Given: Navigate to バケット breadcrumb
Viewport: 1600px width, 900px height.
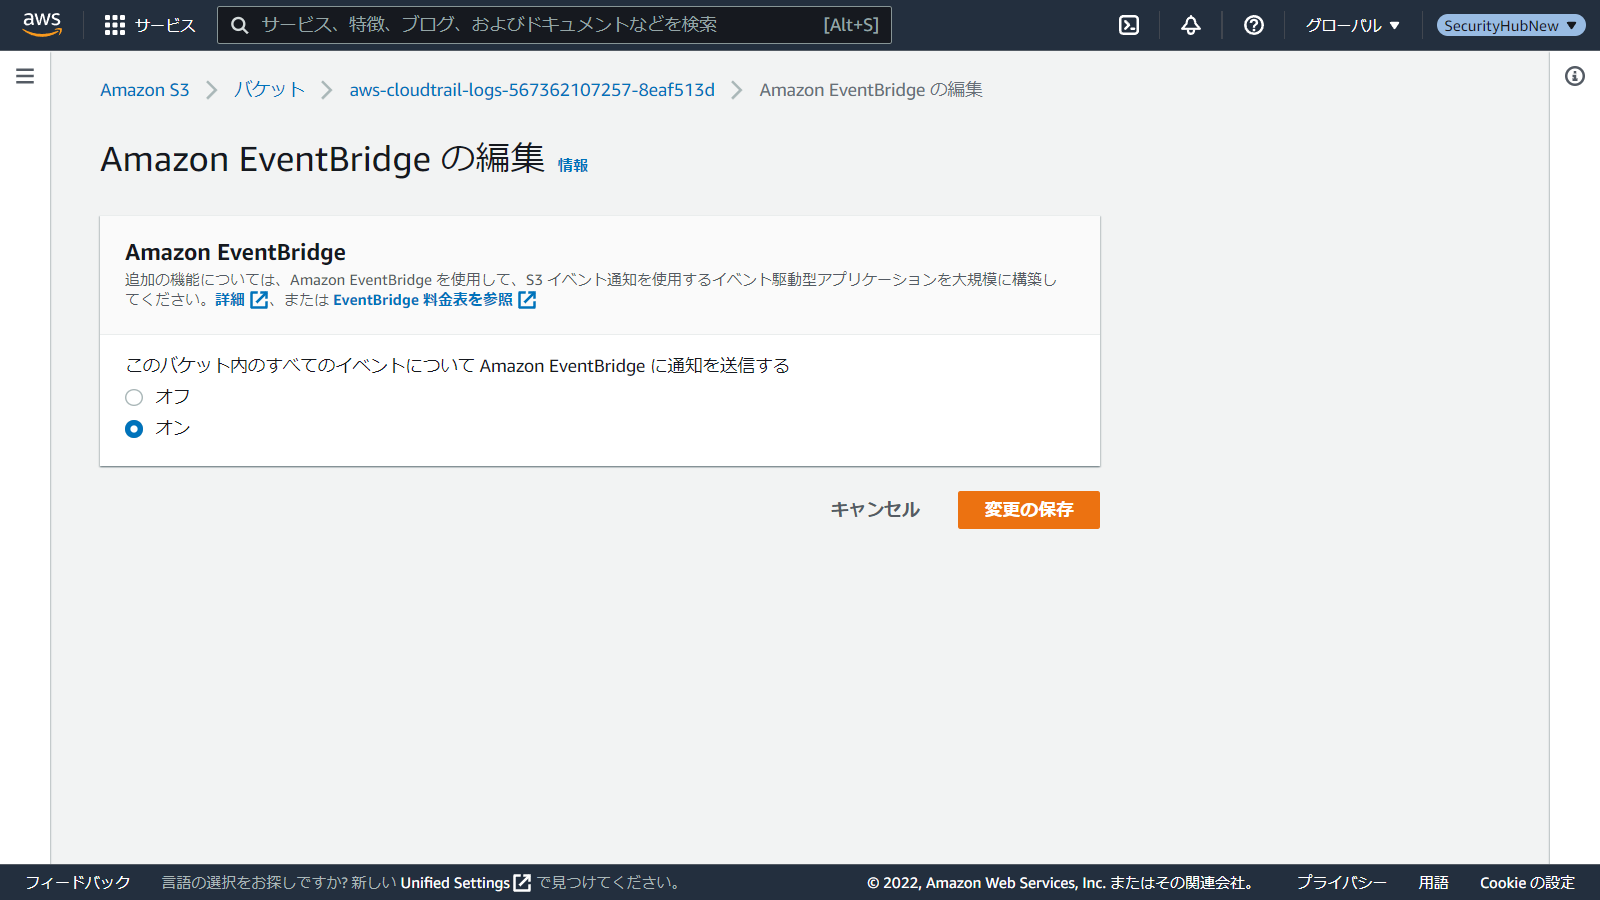Looking at the screenshot, I should (269, 90).
